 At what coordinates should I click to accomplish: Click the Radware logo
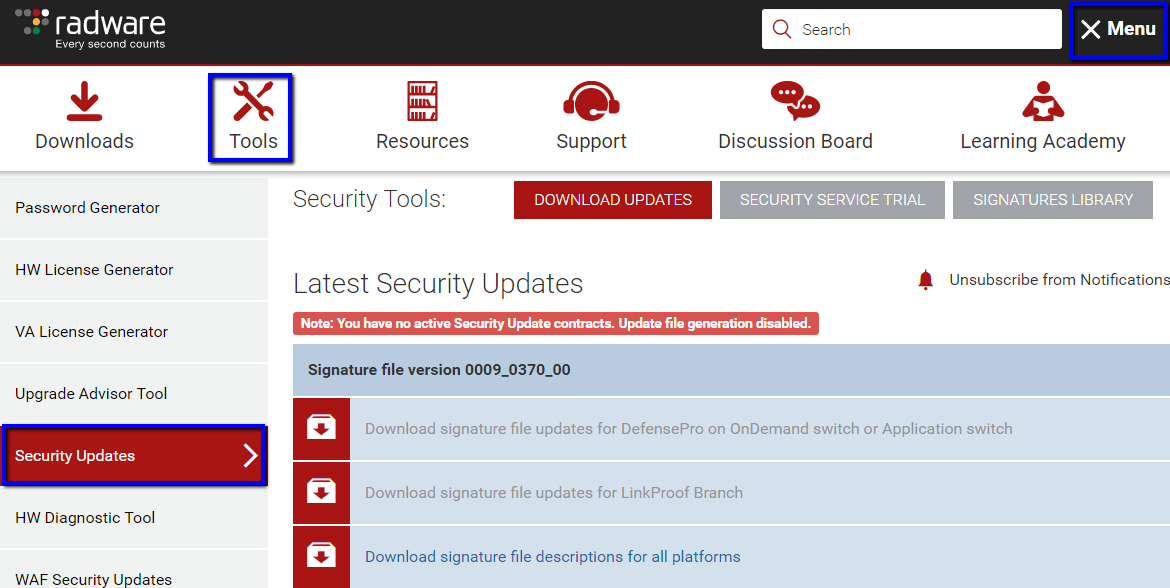coord(91,29)
